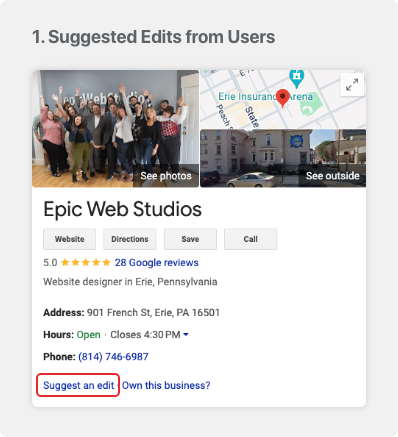The height and width of the screenshot is (437, 398).
Task: Expand the map with the fullscreen arrows icon
Action: point(352,85)
